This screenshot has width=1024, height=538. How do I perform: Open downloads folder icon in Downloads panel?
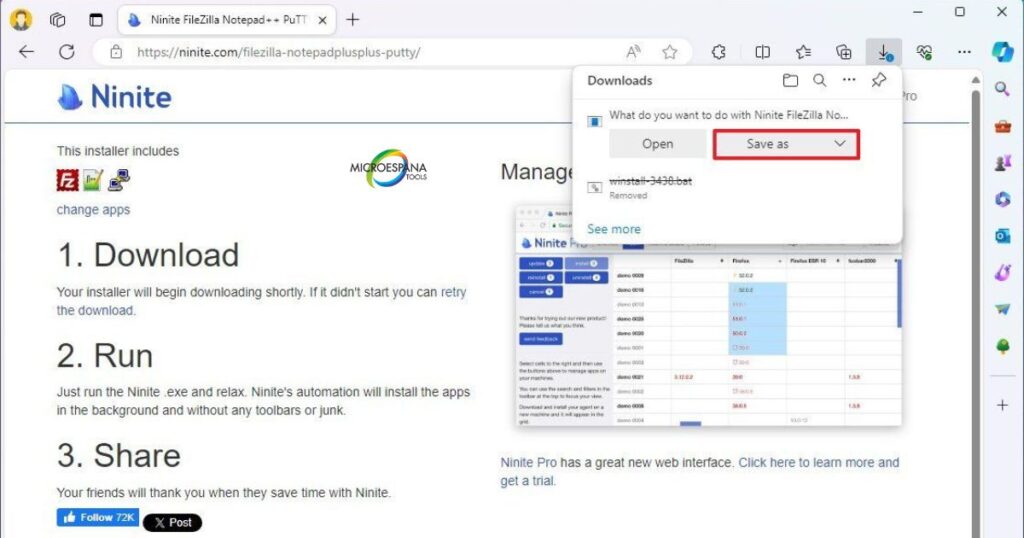790,80
